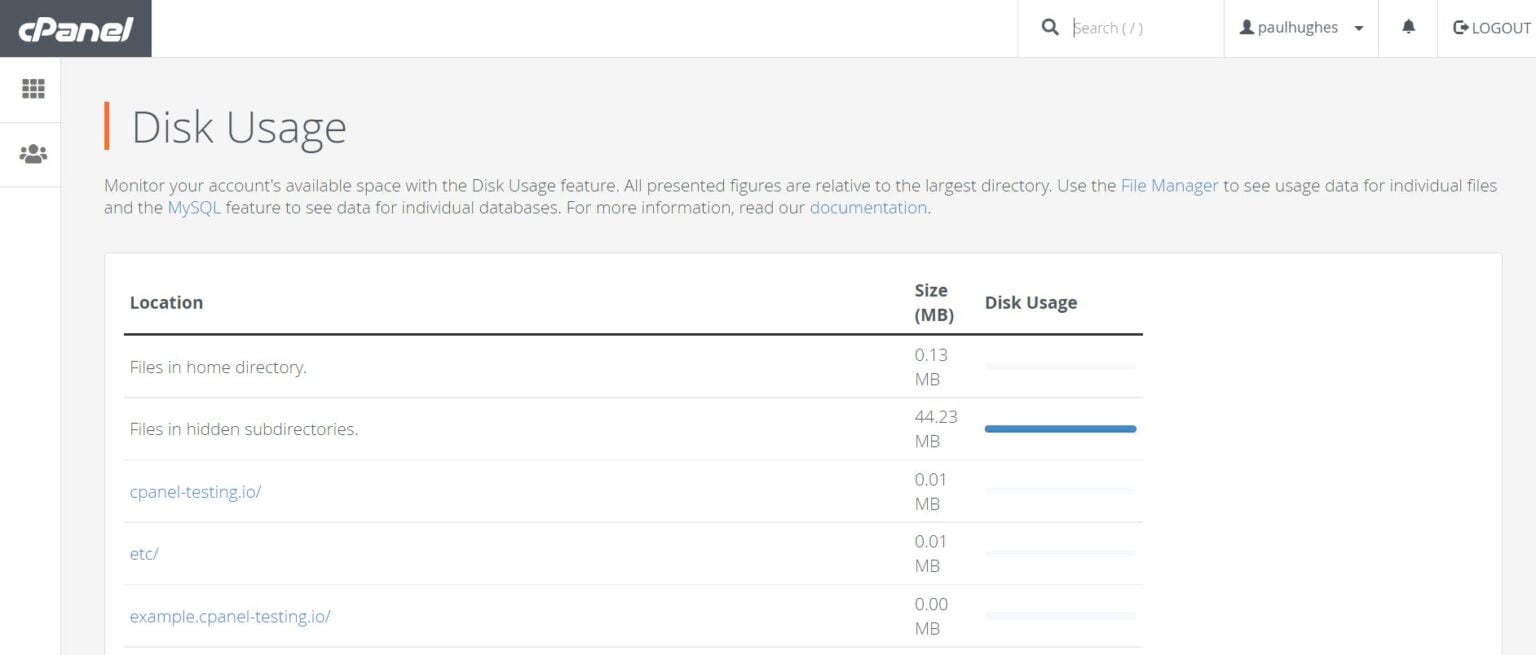The width and height of the screenshot is (1536, 655).
Task: Select the disk usage bar for hidden subdirectories
Action: click(1060, 428)
